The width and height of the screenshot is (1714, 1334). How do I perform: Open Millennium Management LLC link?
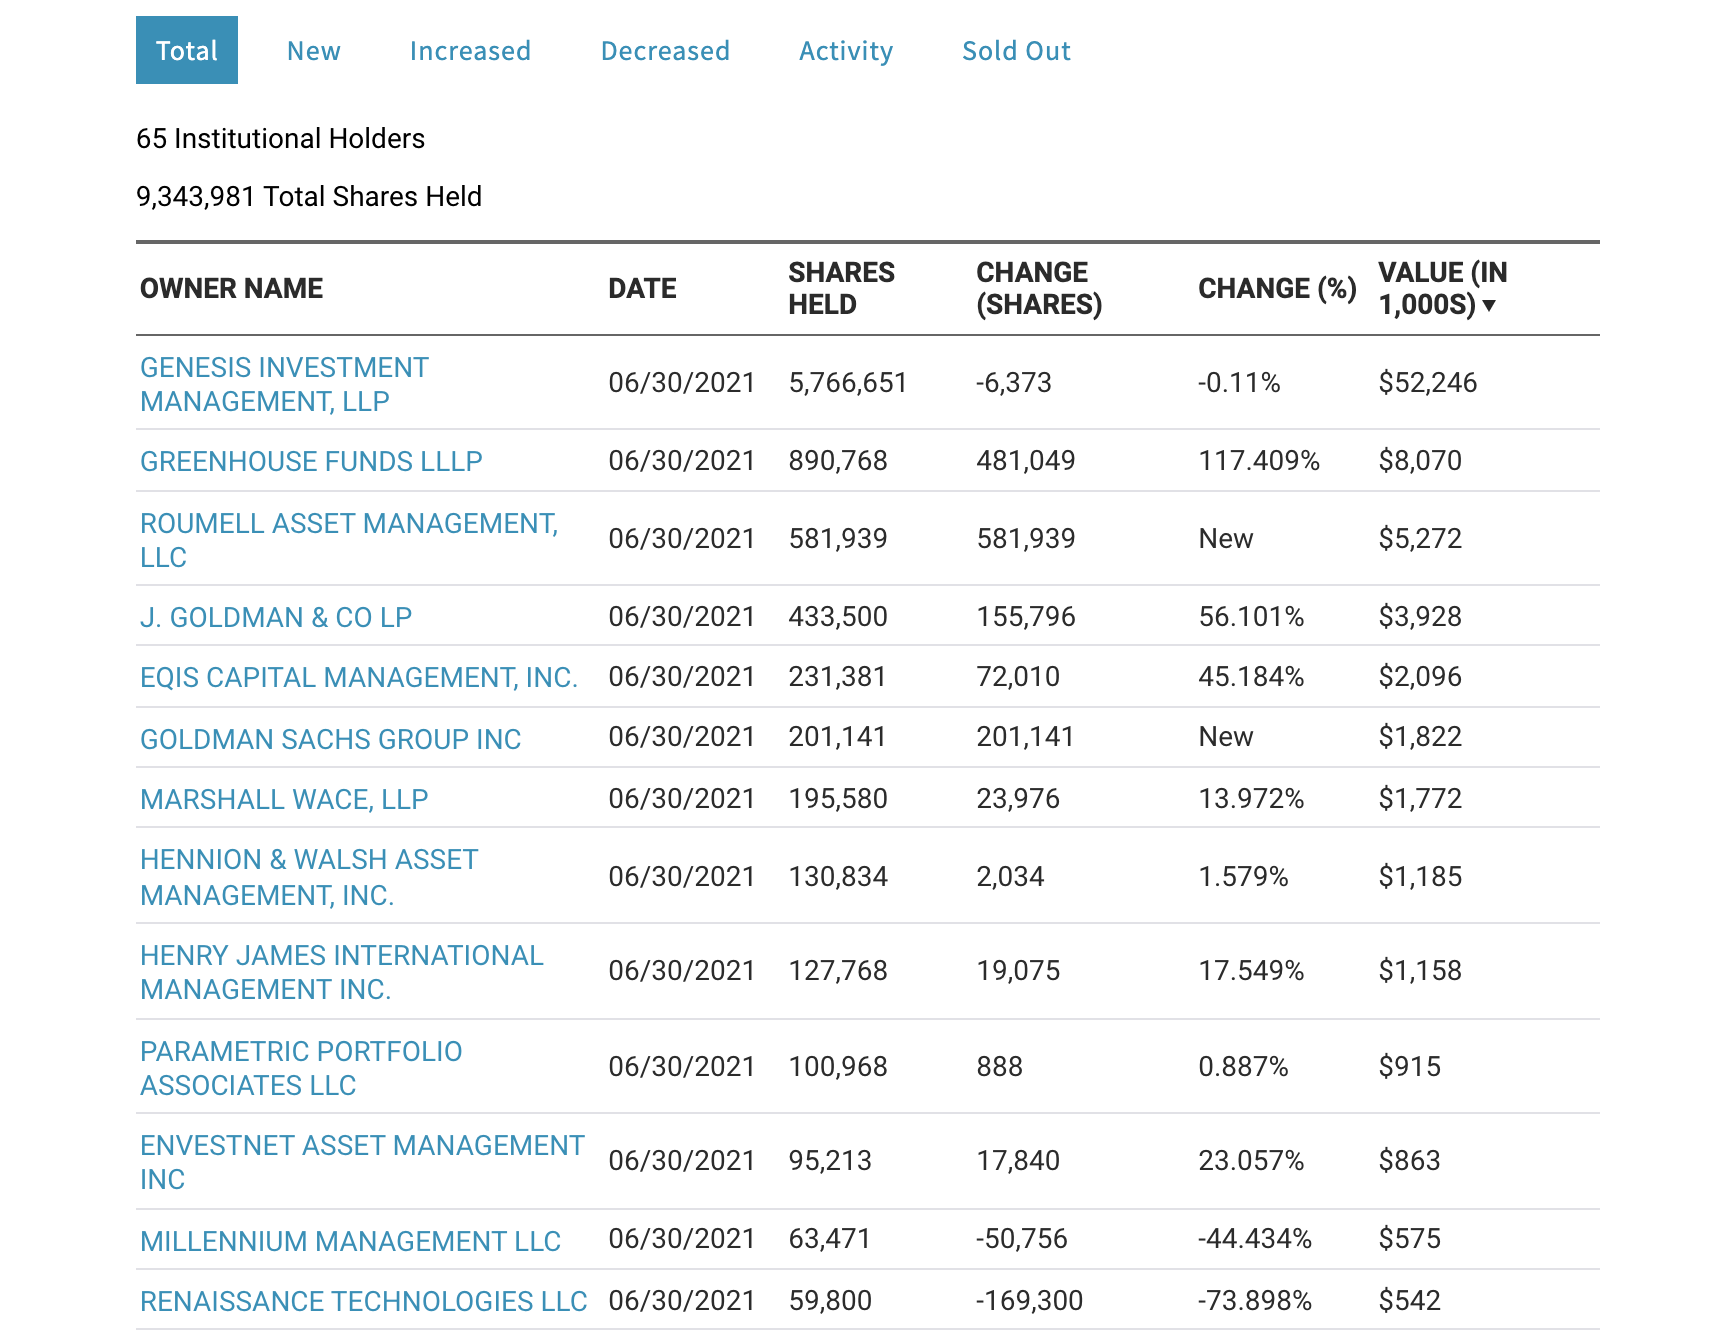(x=350, y=1241)
